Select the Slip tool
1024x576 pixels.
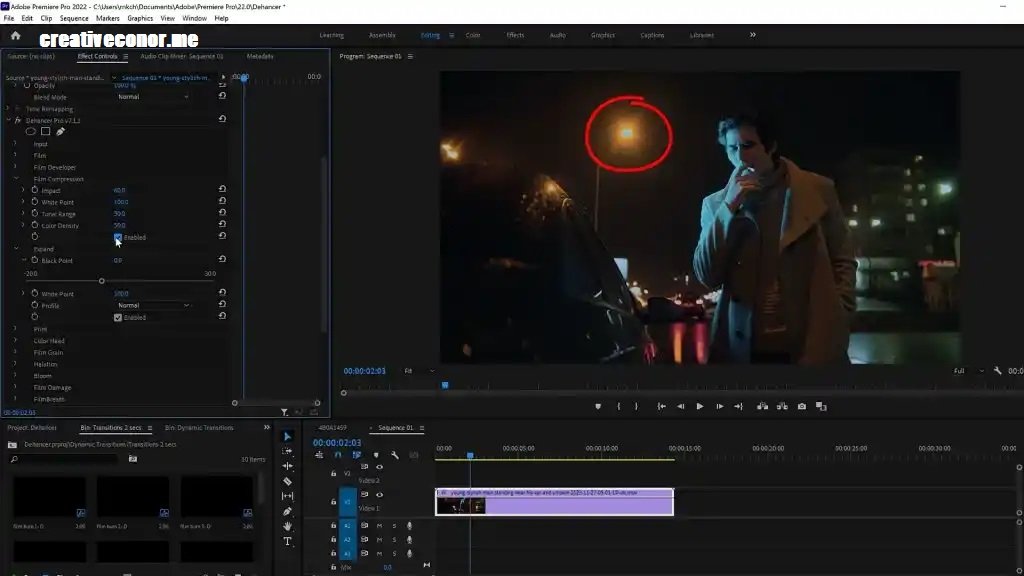coord(287,496)
